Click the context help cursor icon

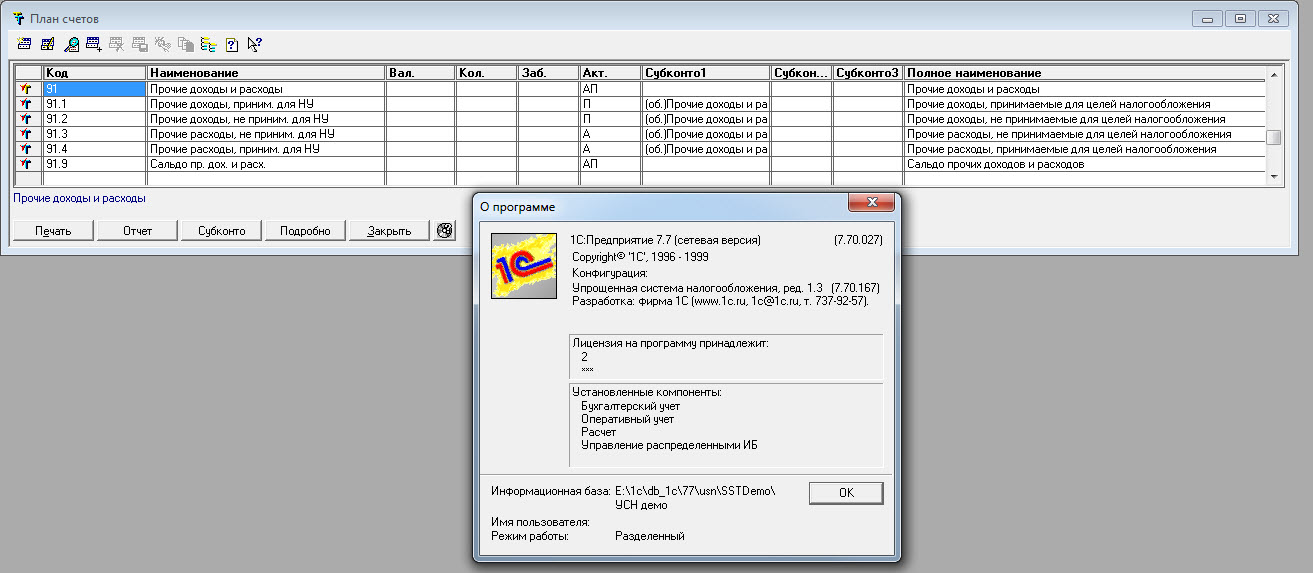(254, 44)
